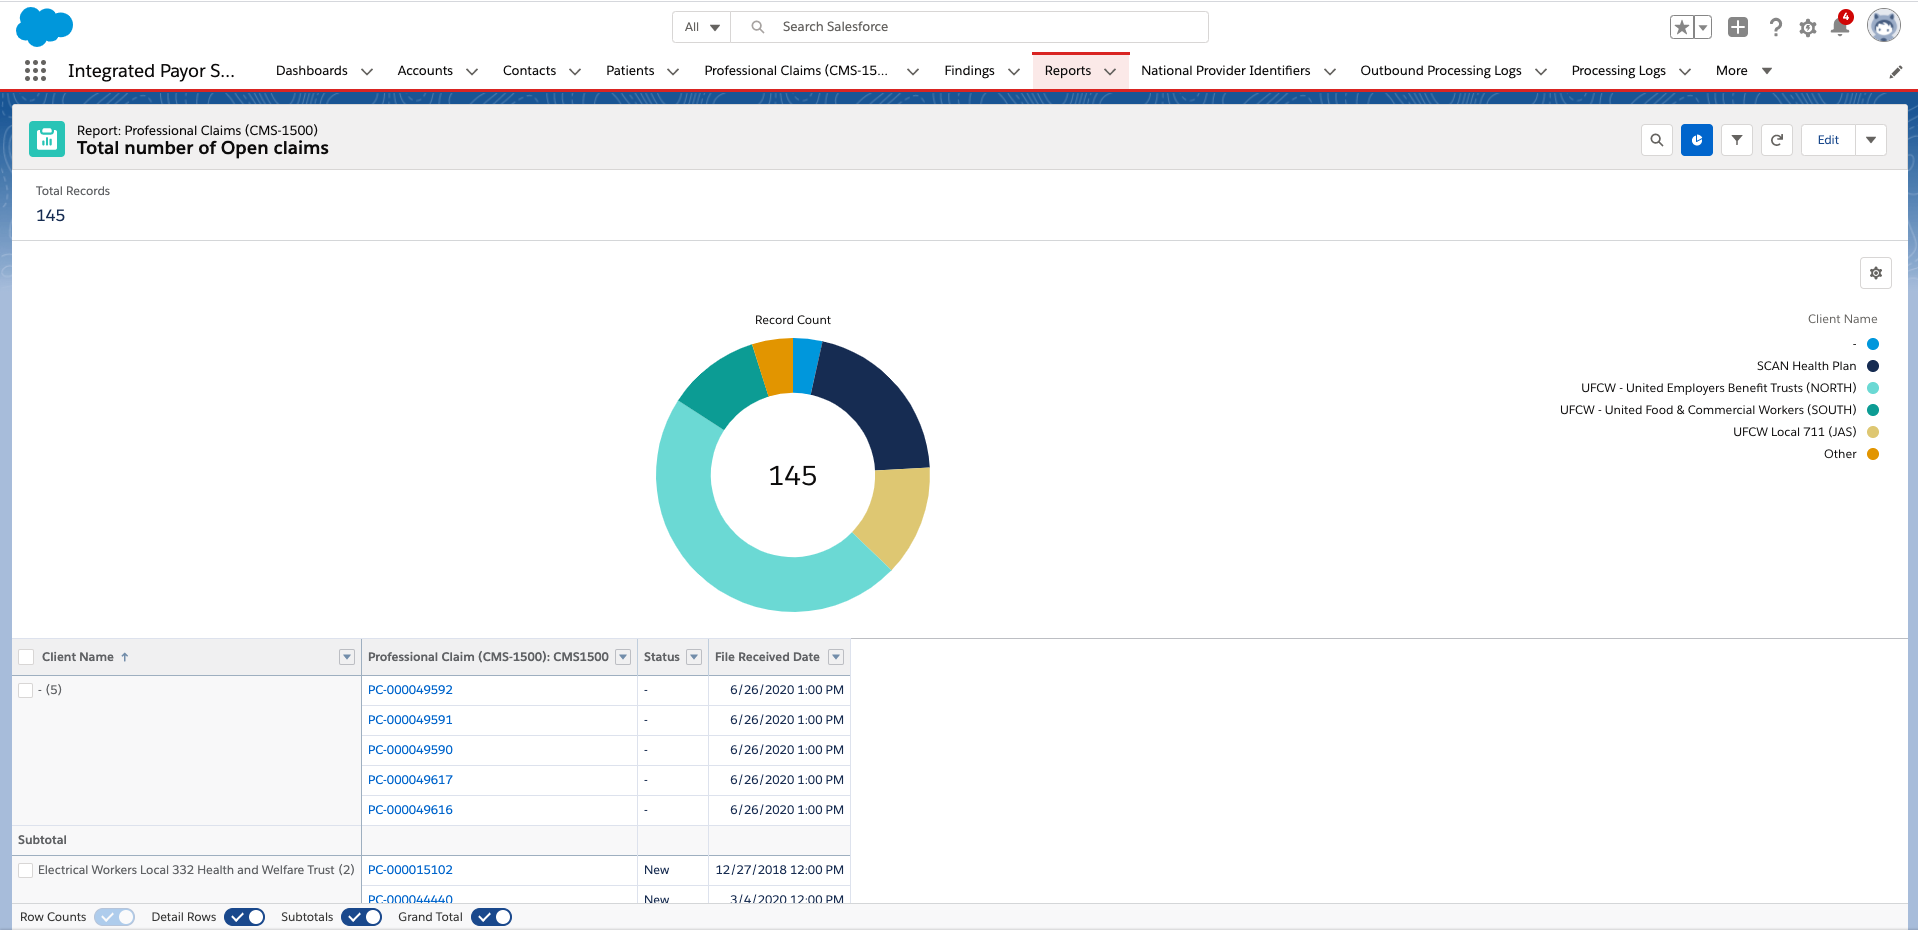Click the UFCW SOUTH legend swatch
Screen dimensions: 1918x930
(x=1873, y=410)
